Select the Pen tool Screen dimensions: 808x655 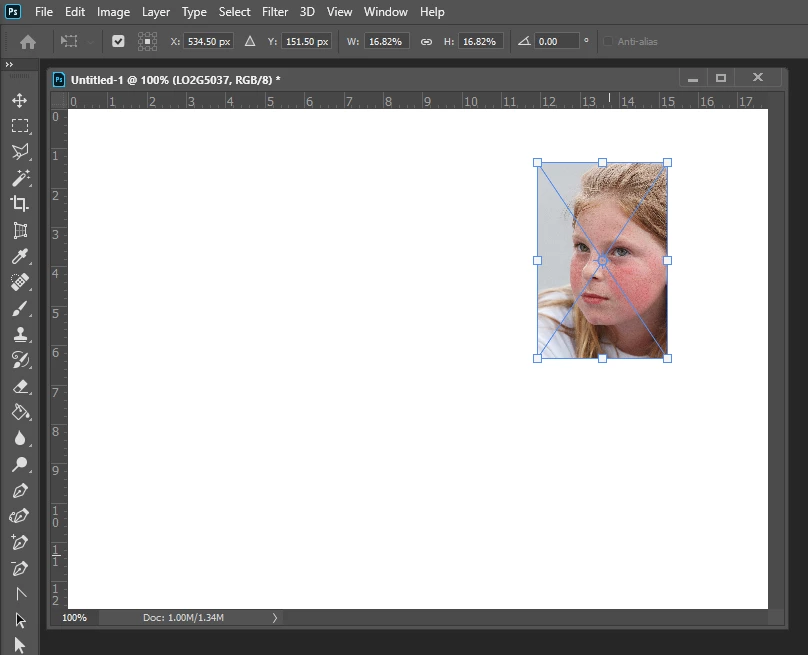point(20,490)
